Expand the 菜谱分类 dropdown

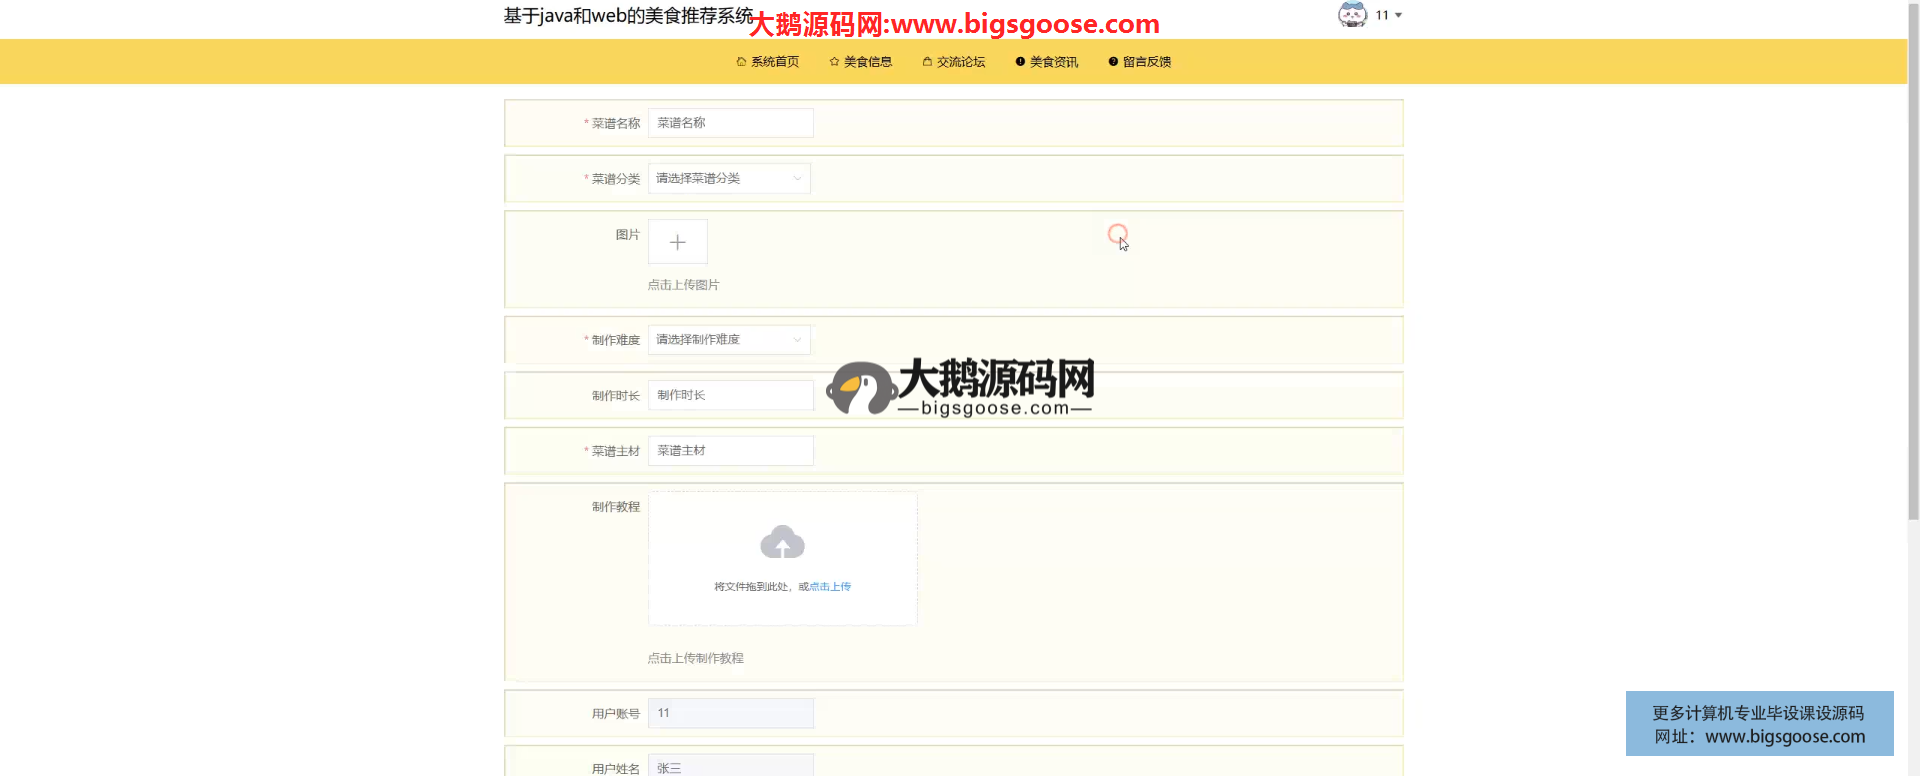(729, 179)
